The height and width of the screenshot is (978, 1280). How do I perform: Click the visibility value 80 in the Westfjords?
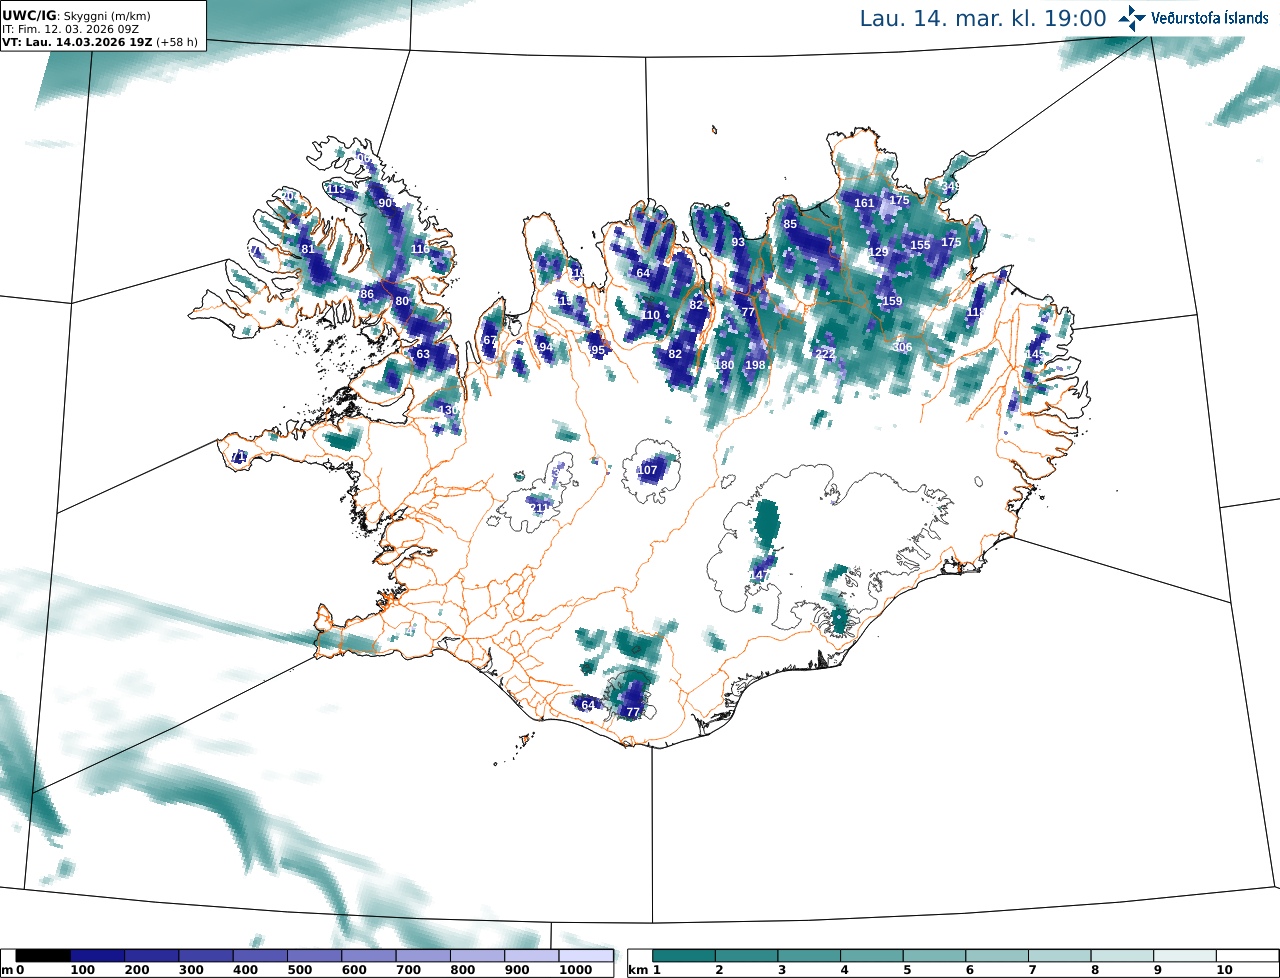402,301
